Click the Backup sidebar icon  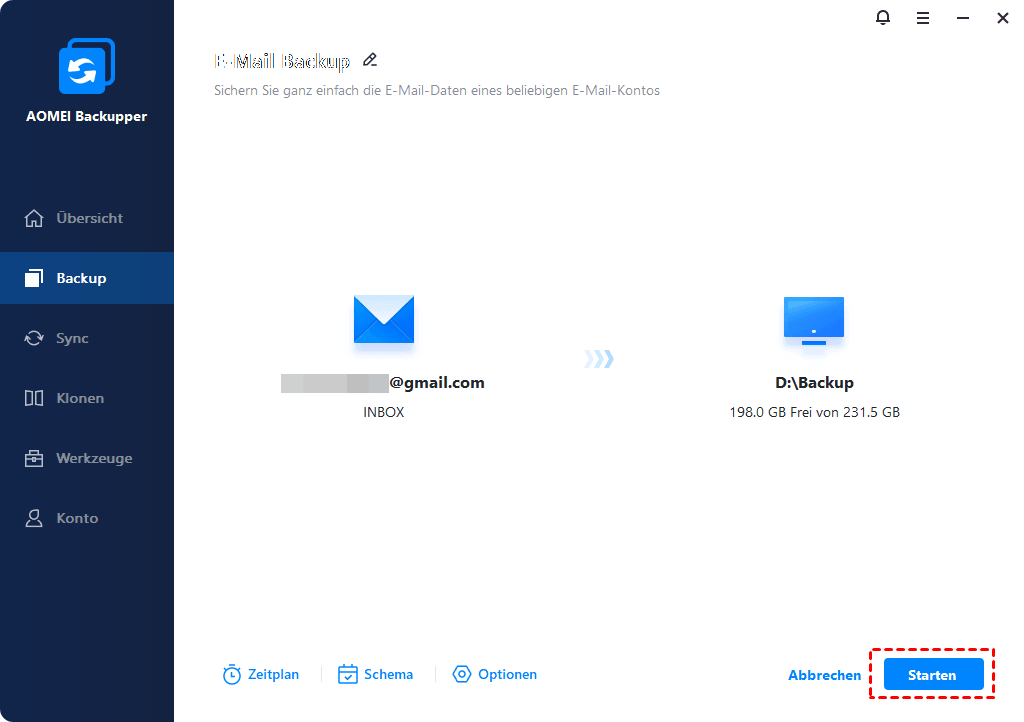point(34,278)
